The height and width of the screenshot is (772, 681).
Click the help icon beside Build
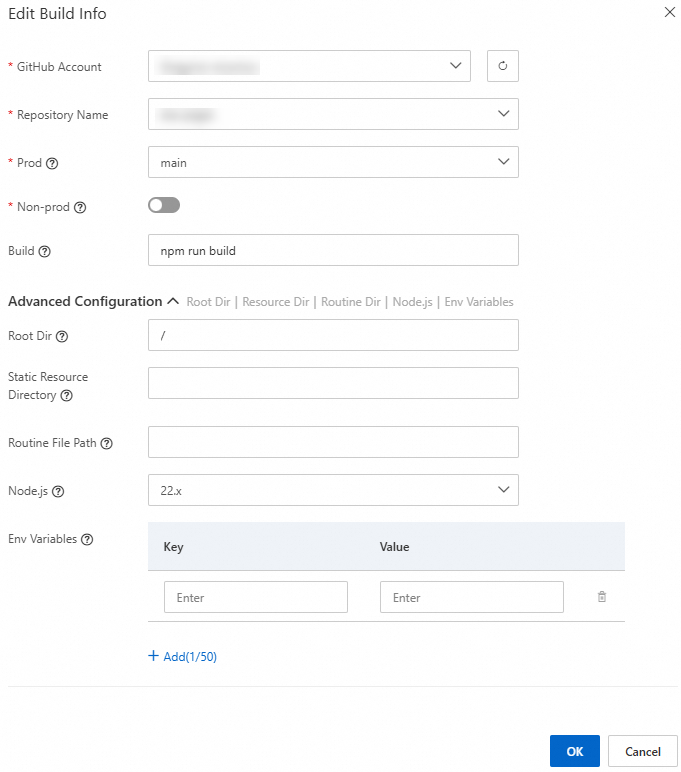pyautogui.click(x=44, y=251)
